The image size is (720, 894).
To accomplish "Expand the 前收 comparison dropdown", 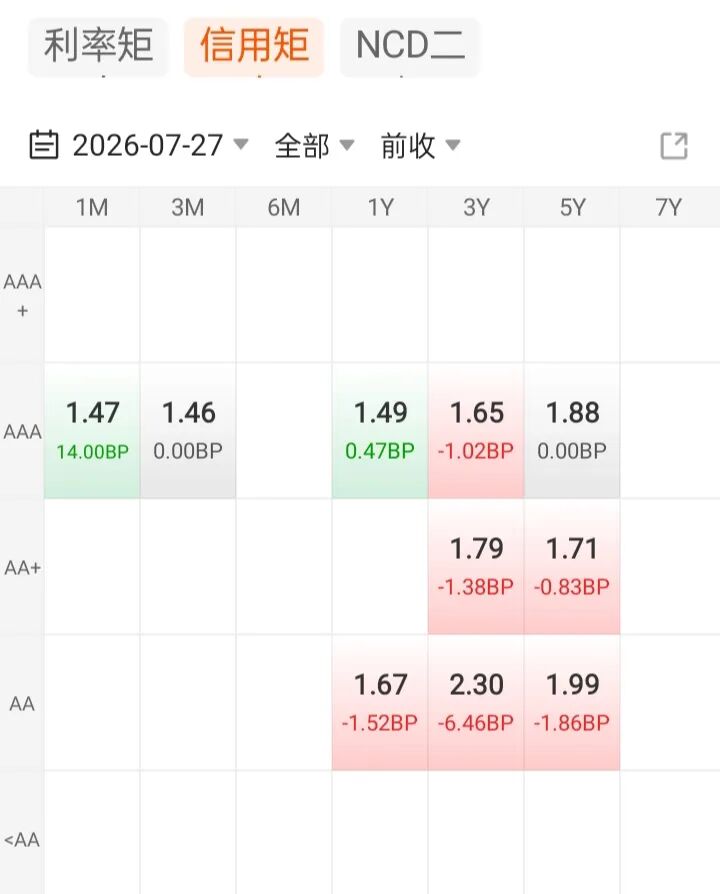I will click(420, 145).
